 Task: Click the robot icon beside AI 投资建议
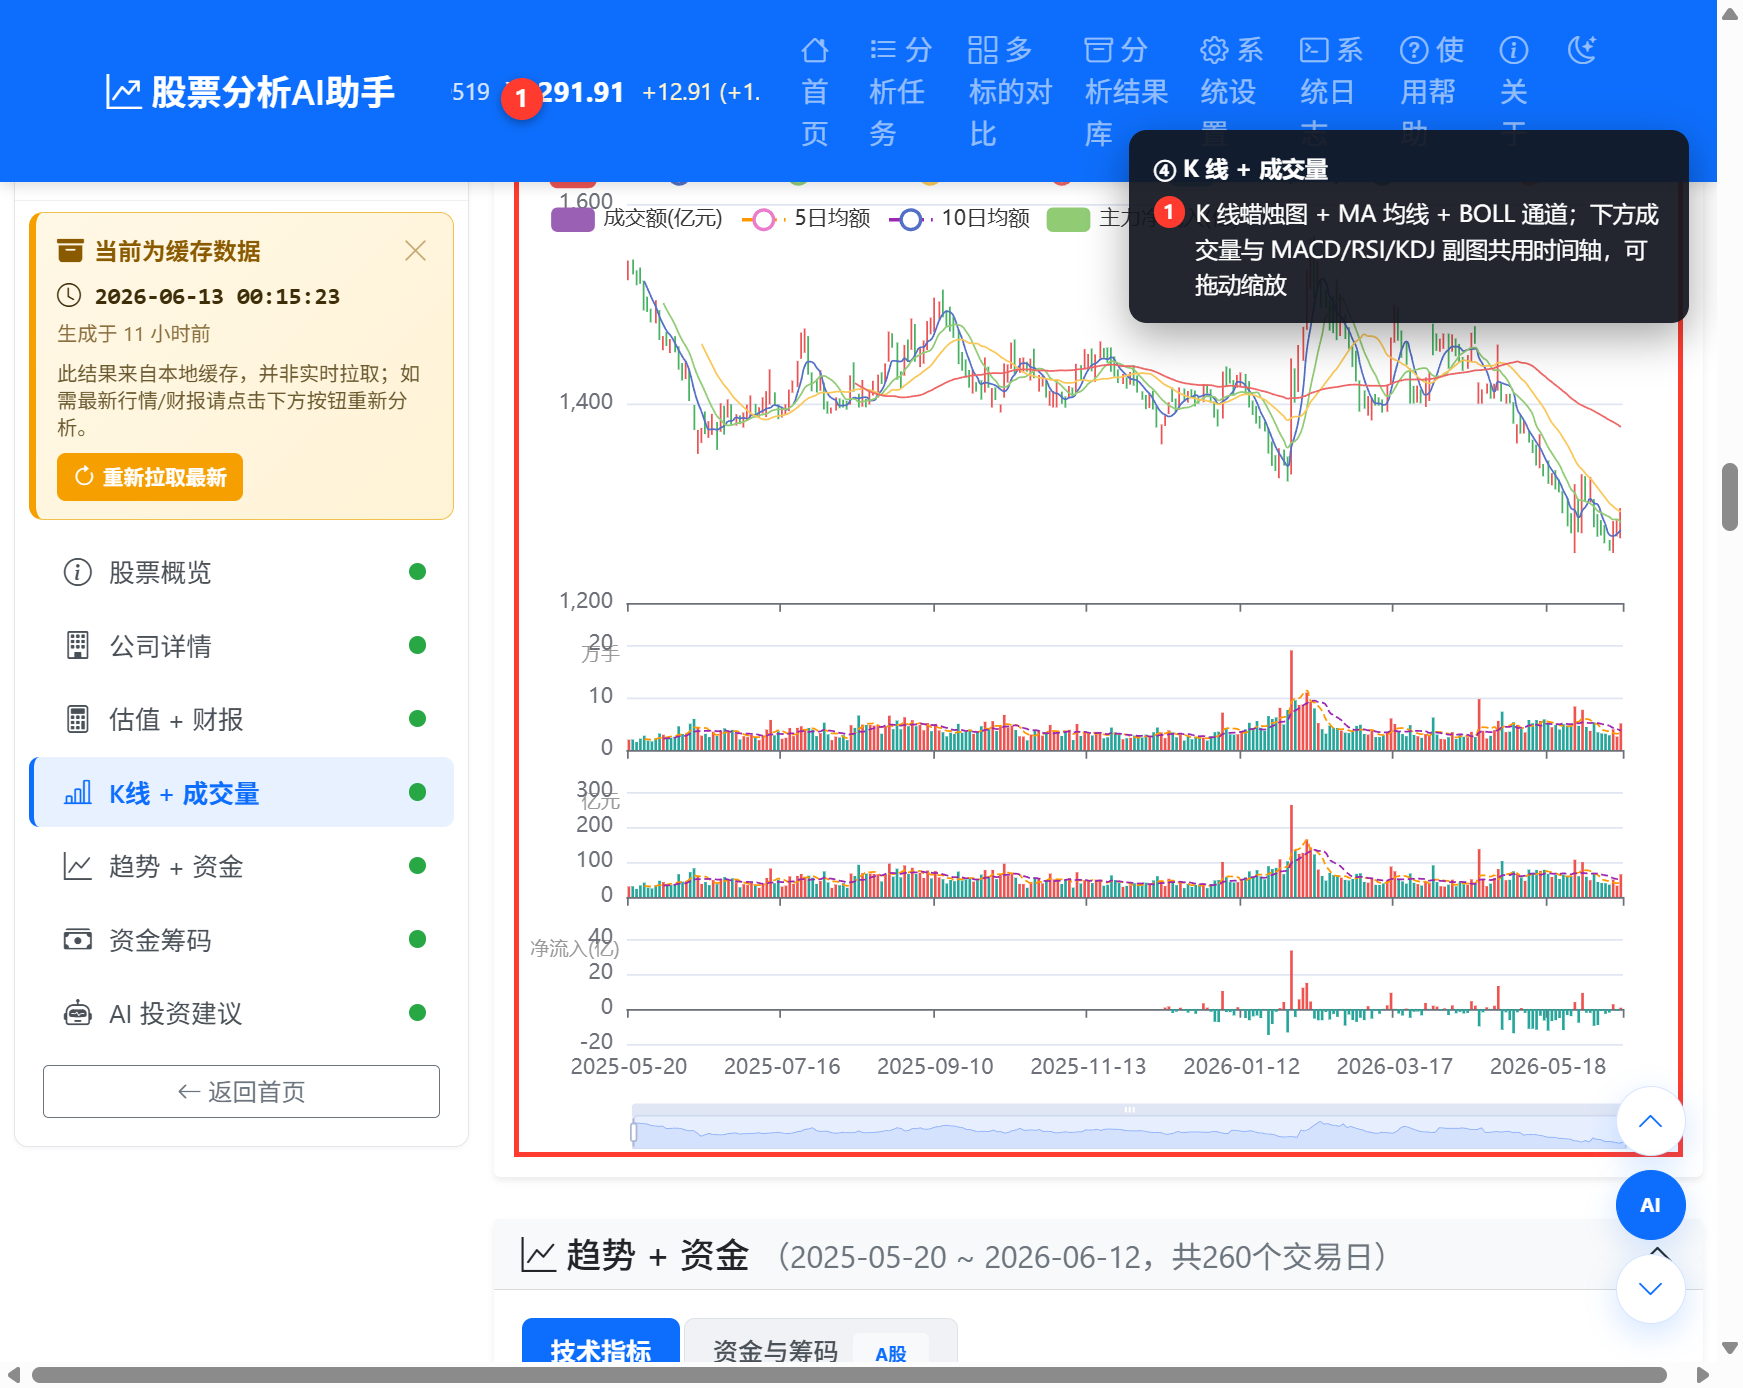(x=77, y=1013)
